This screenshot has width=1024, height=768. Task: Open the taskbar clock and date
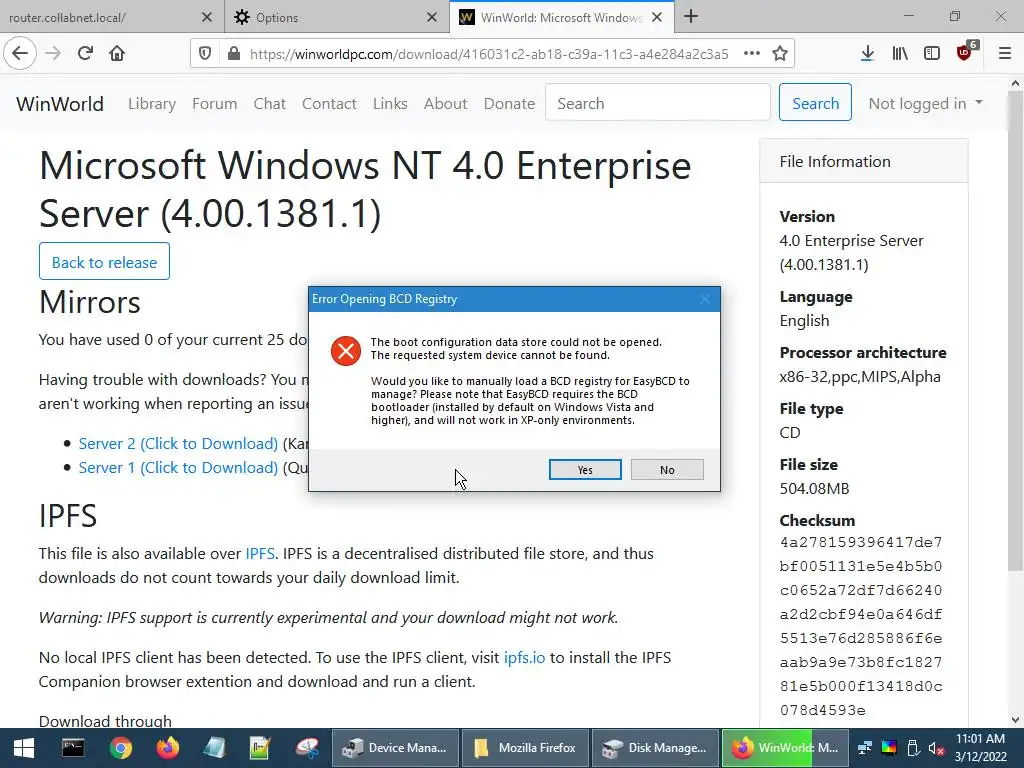pos(980,748)
